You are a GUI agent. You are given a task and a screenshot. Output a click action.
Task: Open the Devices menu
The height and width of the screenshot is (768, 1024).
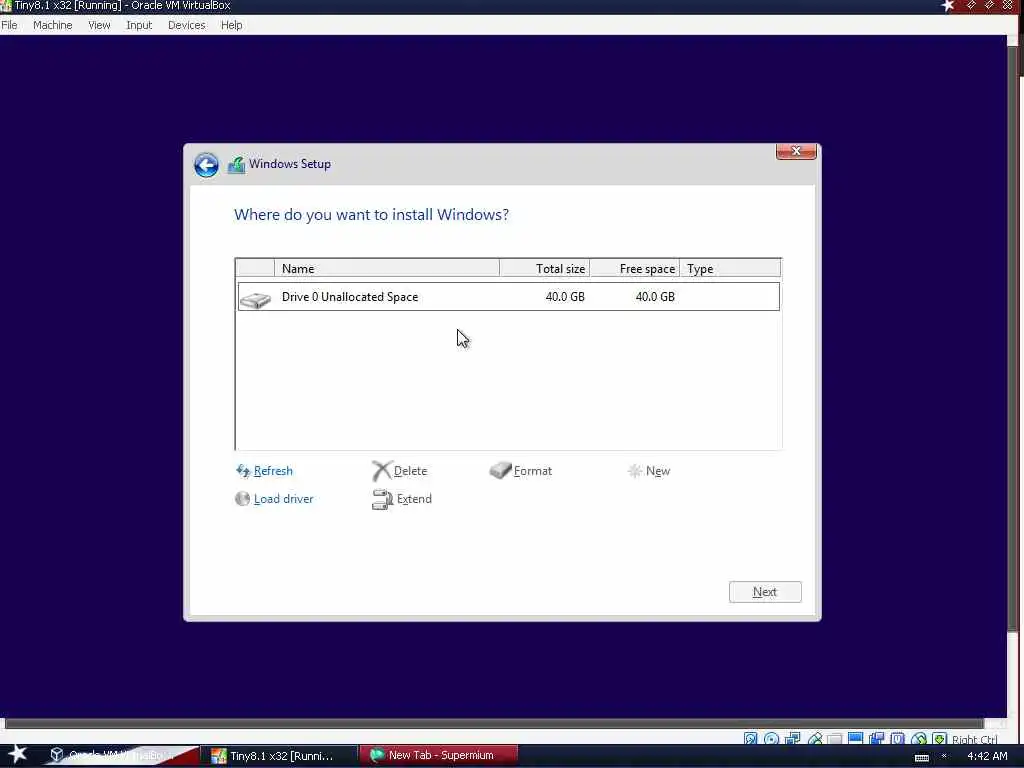(x=186, y=25)
